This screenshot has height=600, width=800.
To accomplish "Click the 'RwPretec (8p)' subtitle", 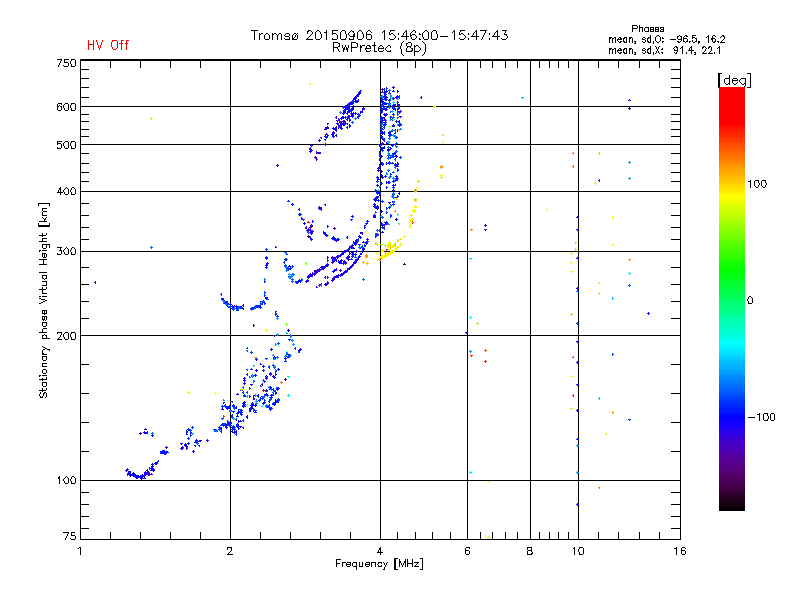I will [x=379, y=48].
